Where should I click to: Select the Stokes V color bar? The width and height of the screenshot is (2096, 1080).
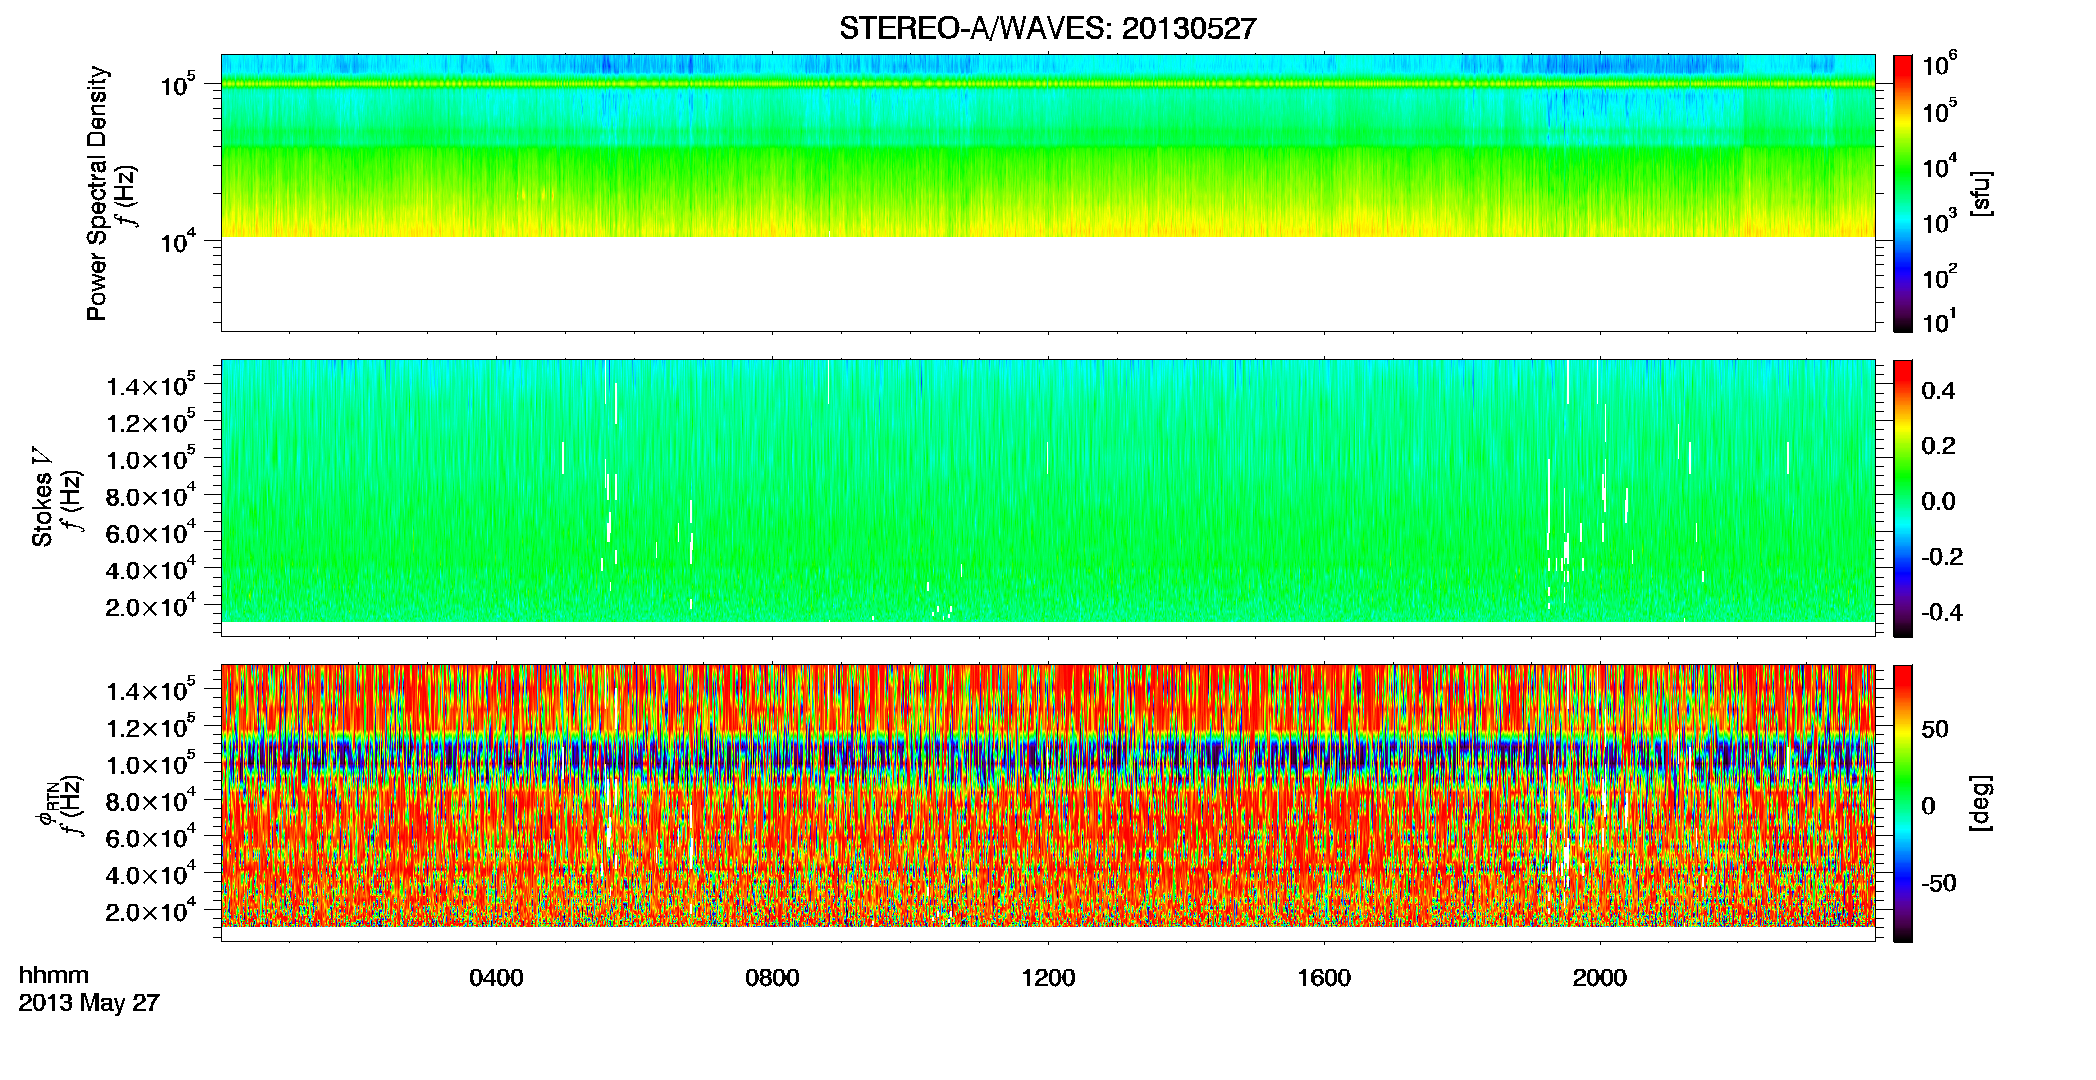pos(1903,498)
